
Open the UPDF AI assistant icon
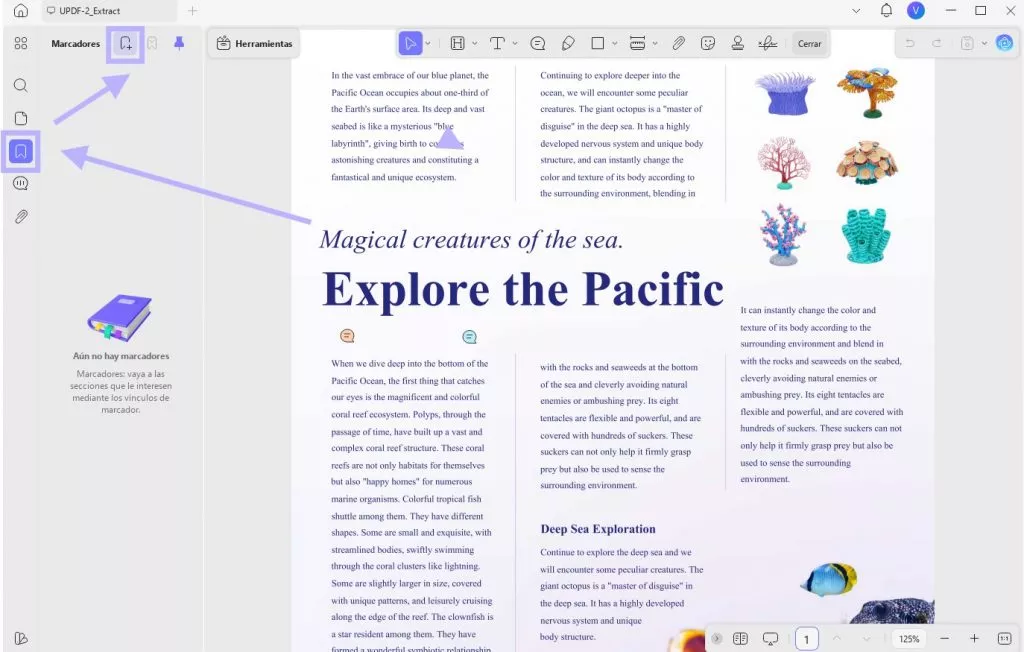(1004, 43)
